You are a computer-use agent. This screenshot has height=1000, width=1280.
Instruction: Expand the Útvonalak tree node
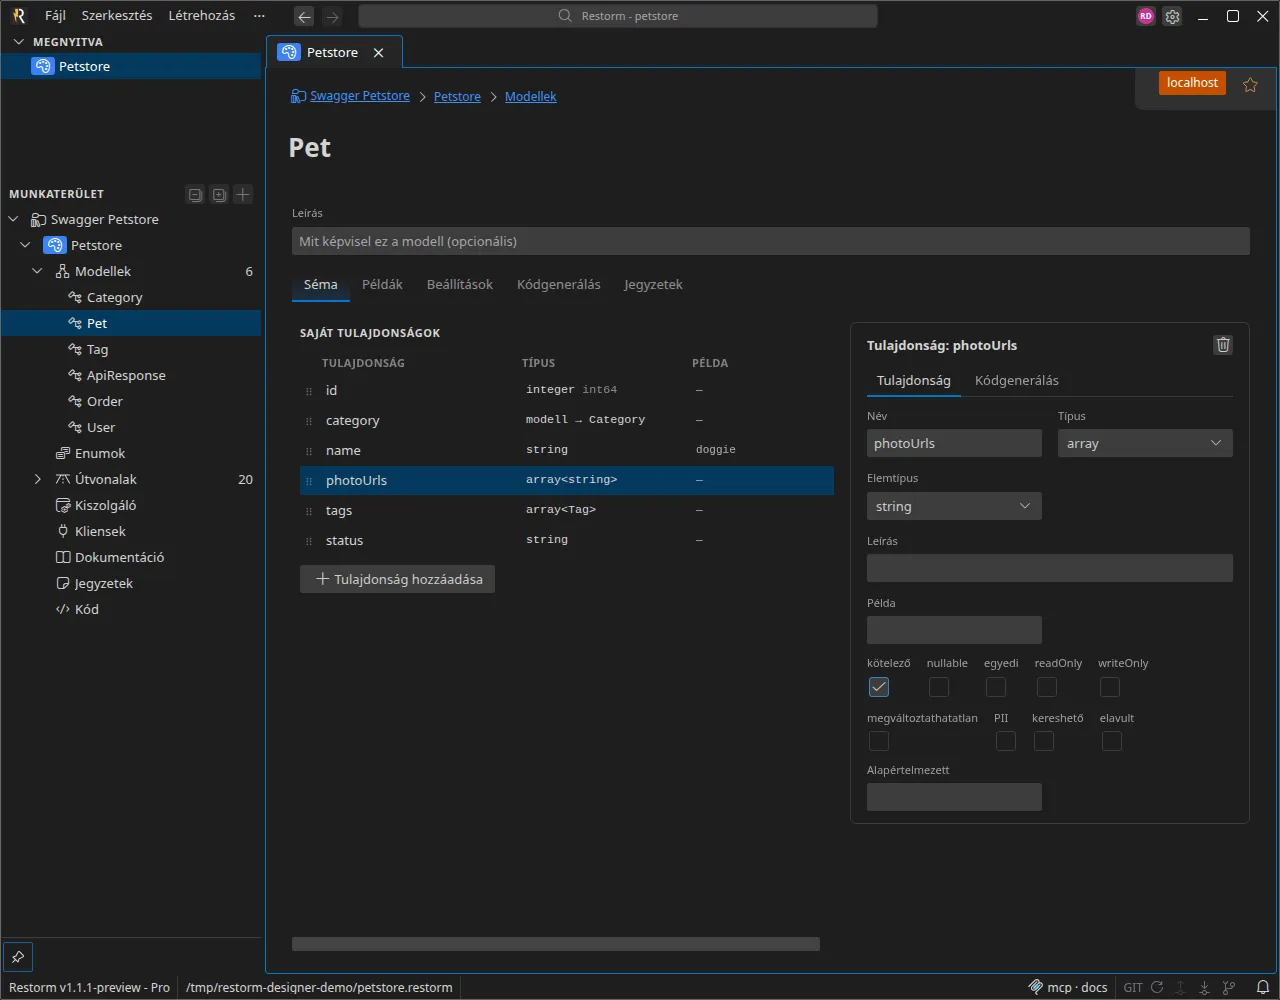[38, 479]
